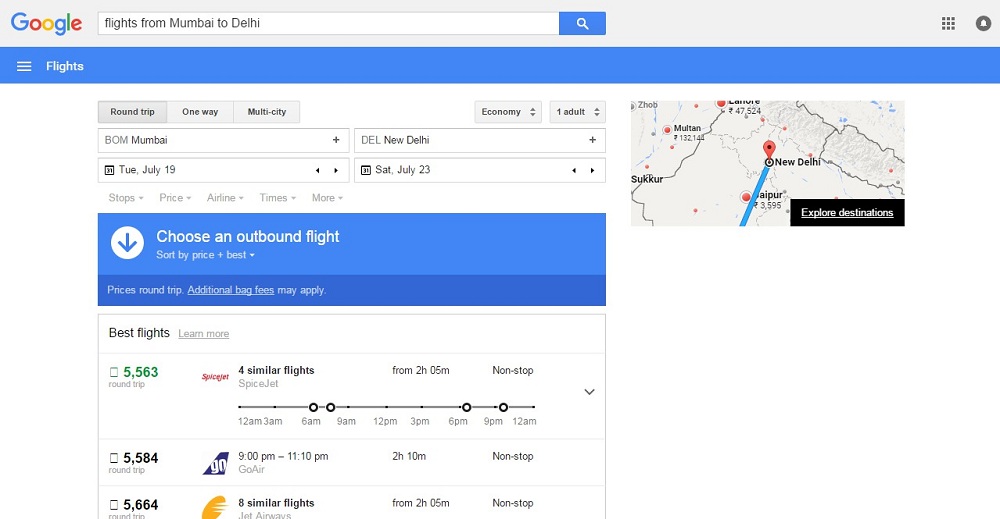
Task: Click the Flights header title
Action: [64, 66]
